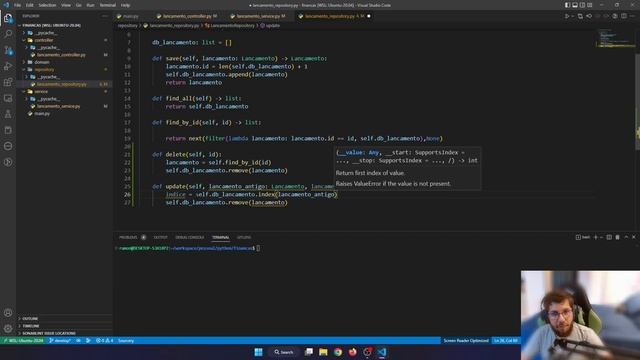Add a new terminal with the plus icon

tap(596, 237)
